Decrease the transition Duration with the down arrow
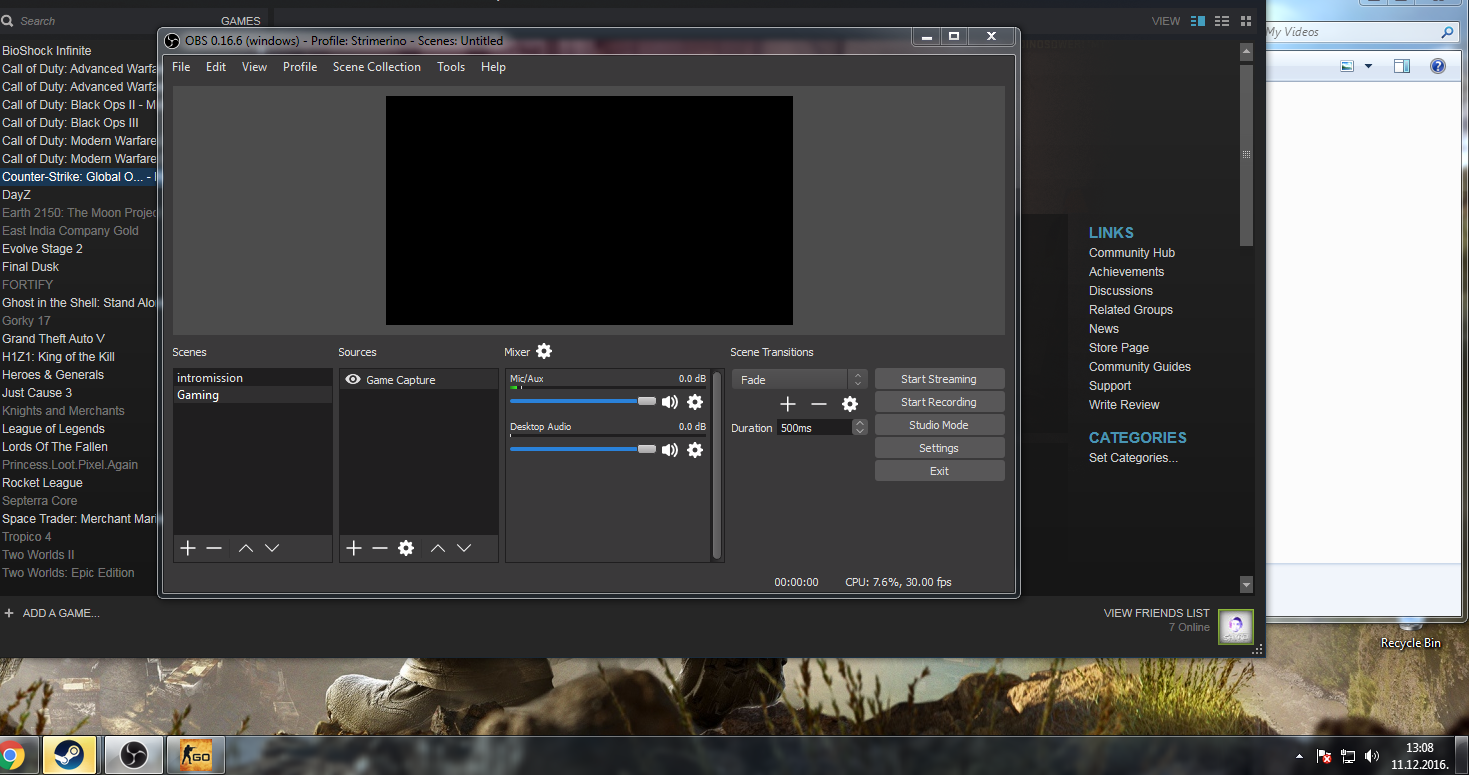The image size is (1469, 775). pos(860,431)
